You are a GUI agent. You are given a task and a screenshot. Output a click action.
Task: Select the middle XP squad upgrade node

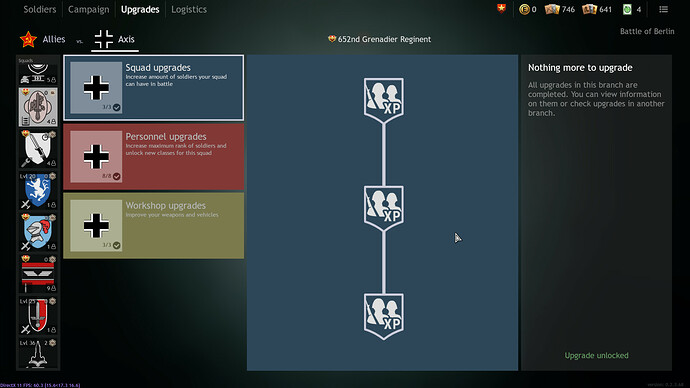coord(384,208)
